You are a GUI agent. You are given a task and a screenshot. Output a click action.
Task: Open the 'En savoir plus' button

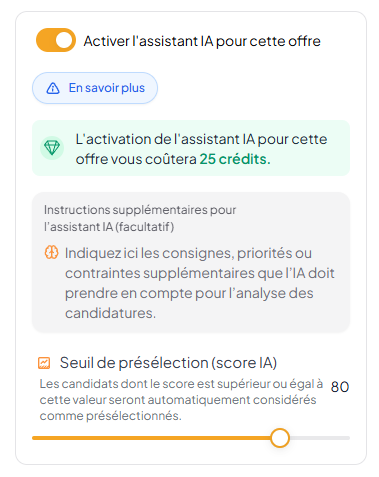point(95,88)
